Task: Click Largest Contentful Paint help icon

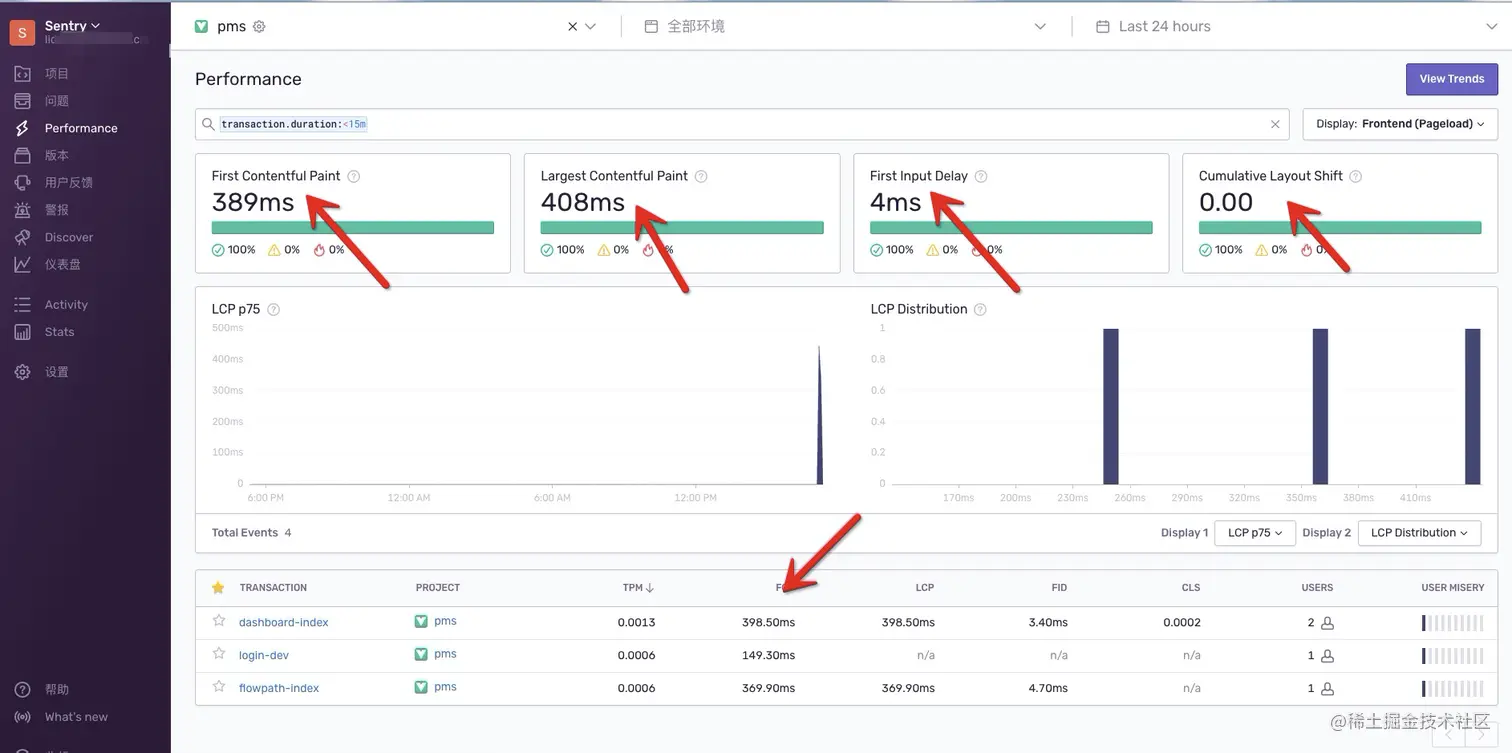Action: [x=701, y=176]
